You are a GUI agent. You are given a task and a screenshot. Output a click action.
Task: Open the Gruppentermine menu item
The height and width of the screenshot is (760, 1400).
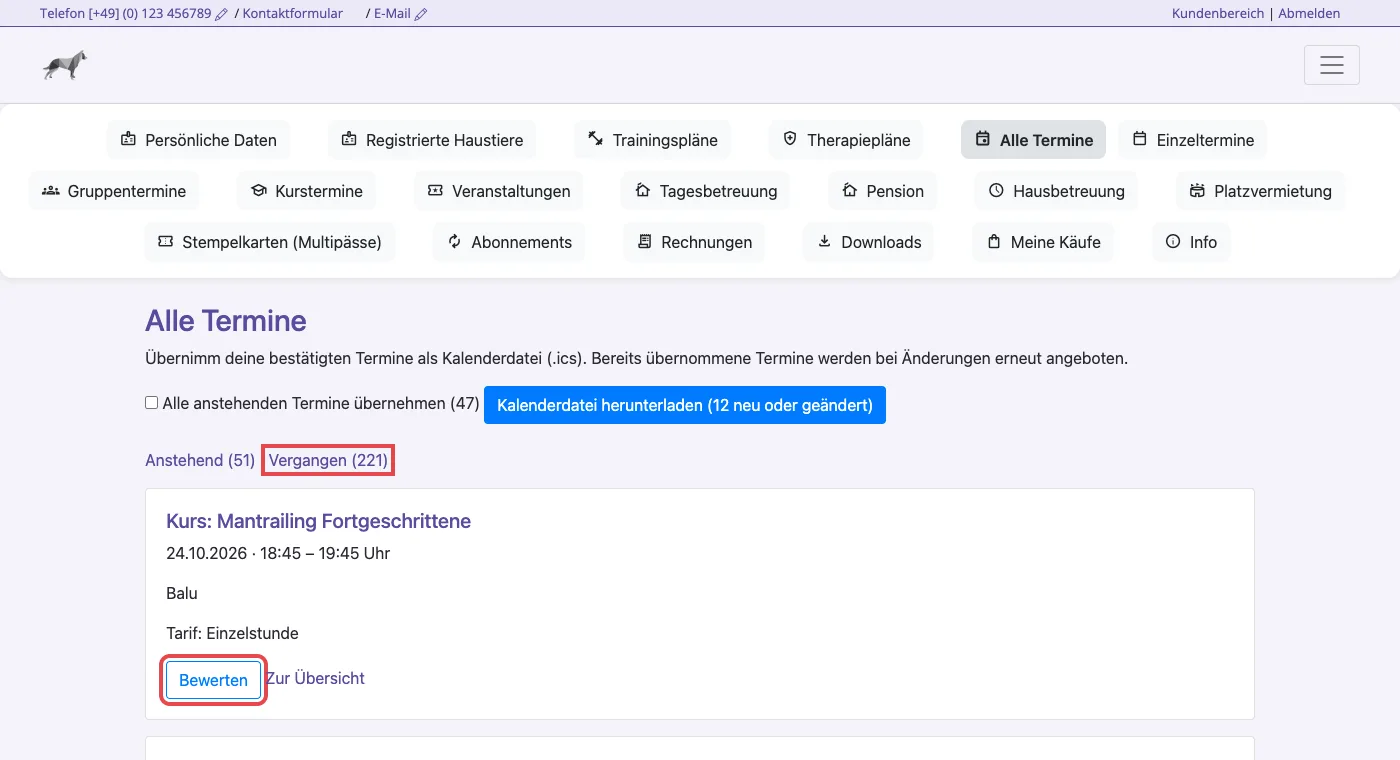[x=114, y=190]
